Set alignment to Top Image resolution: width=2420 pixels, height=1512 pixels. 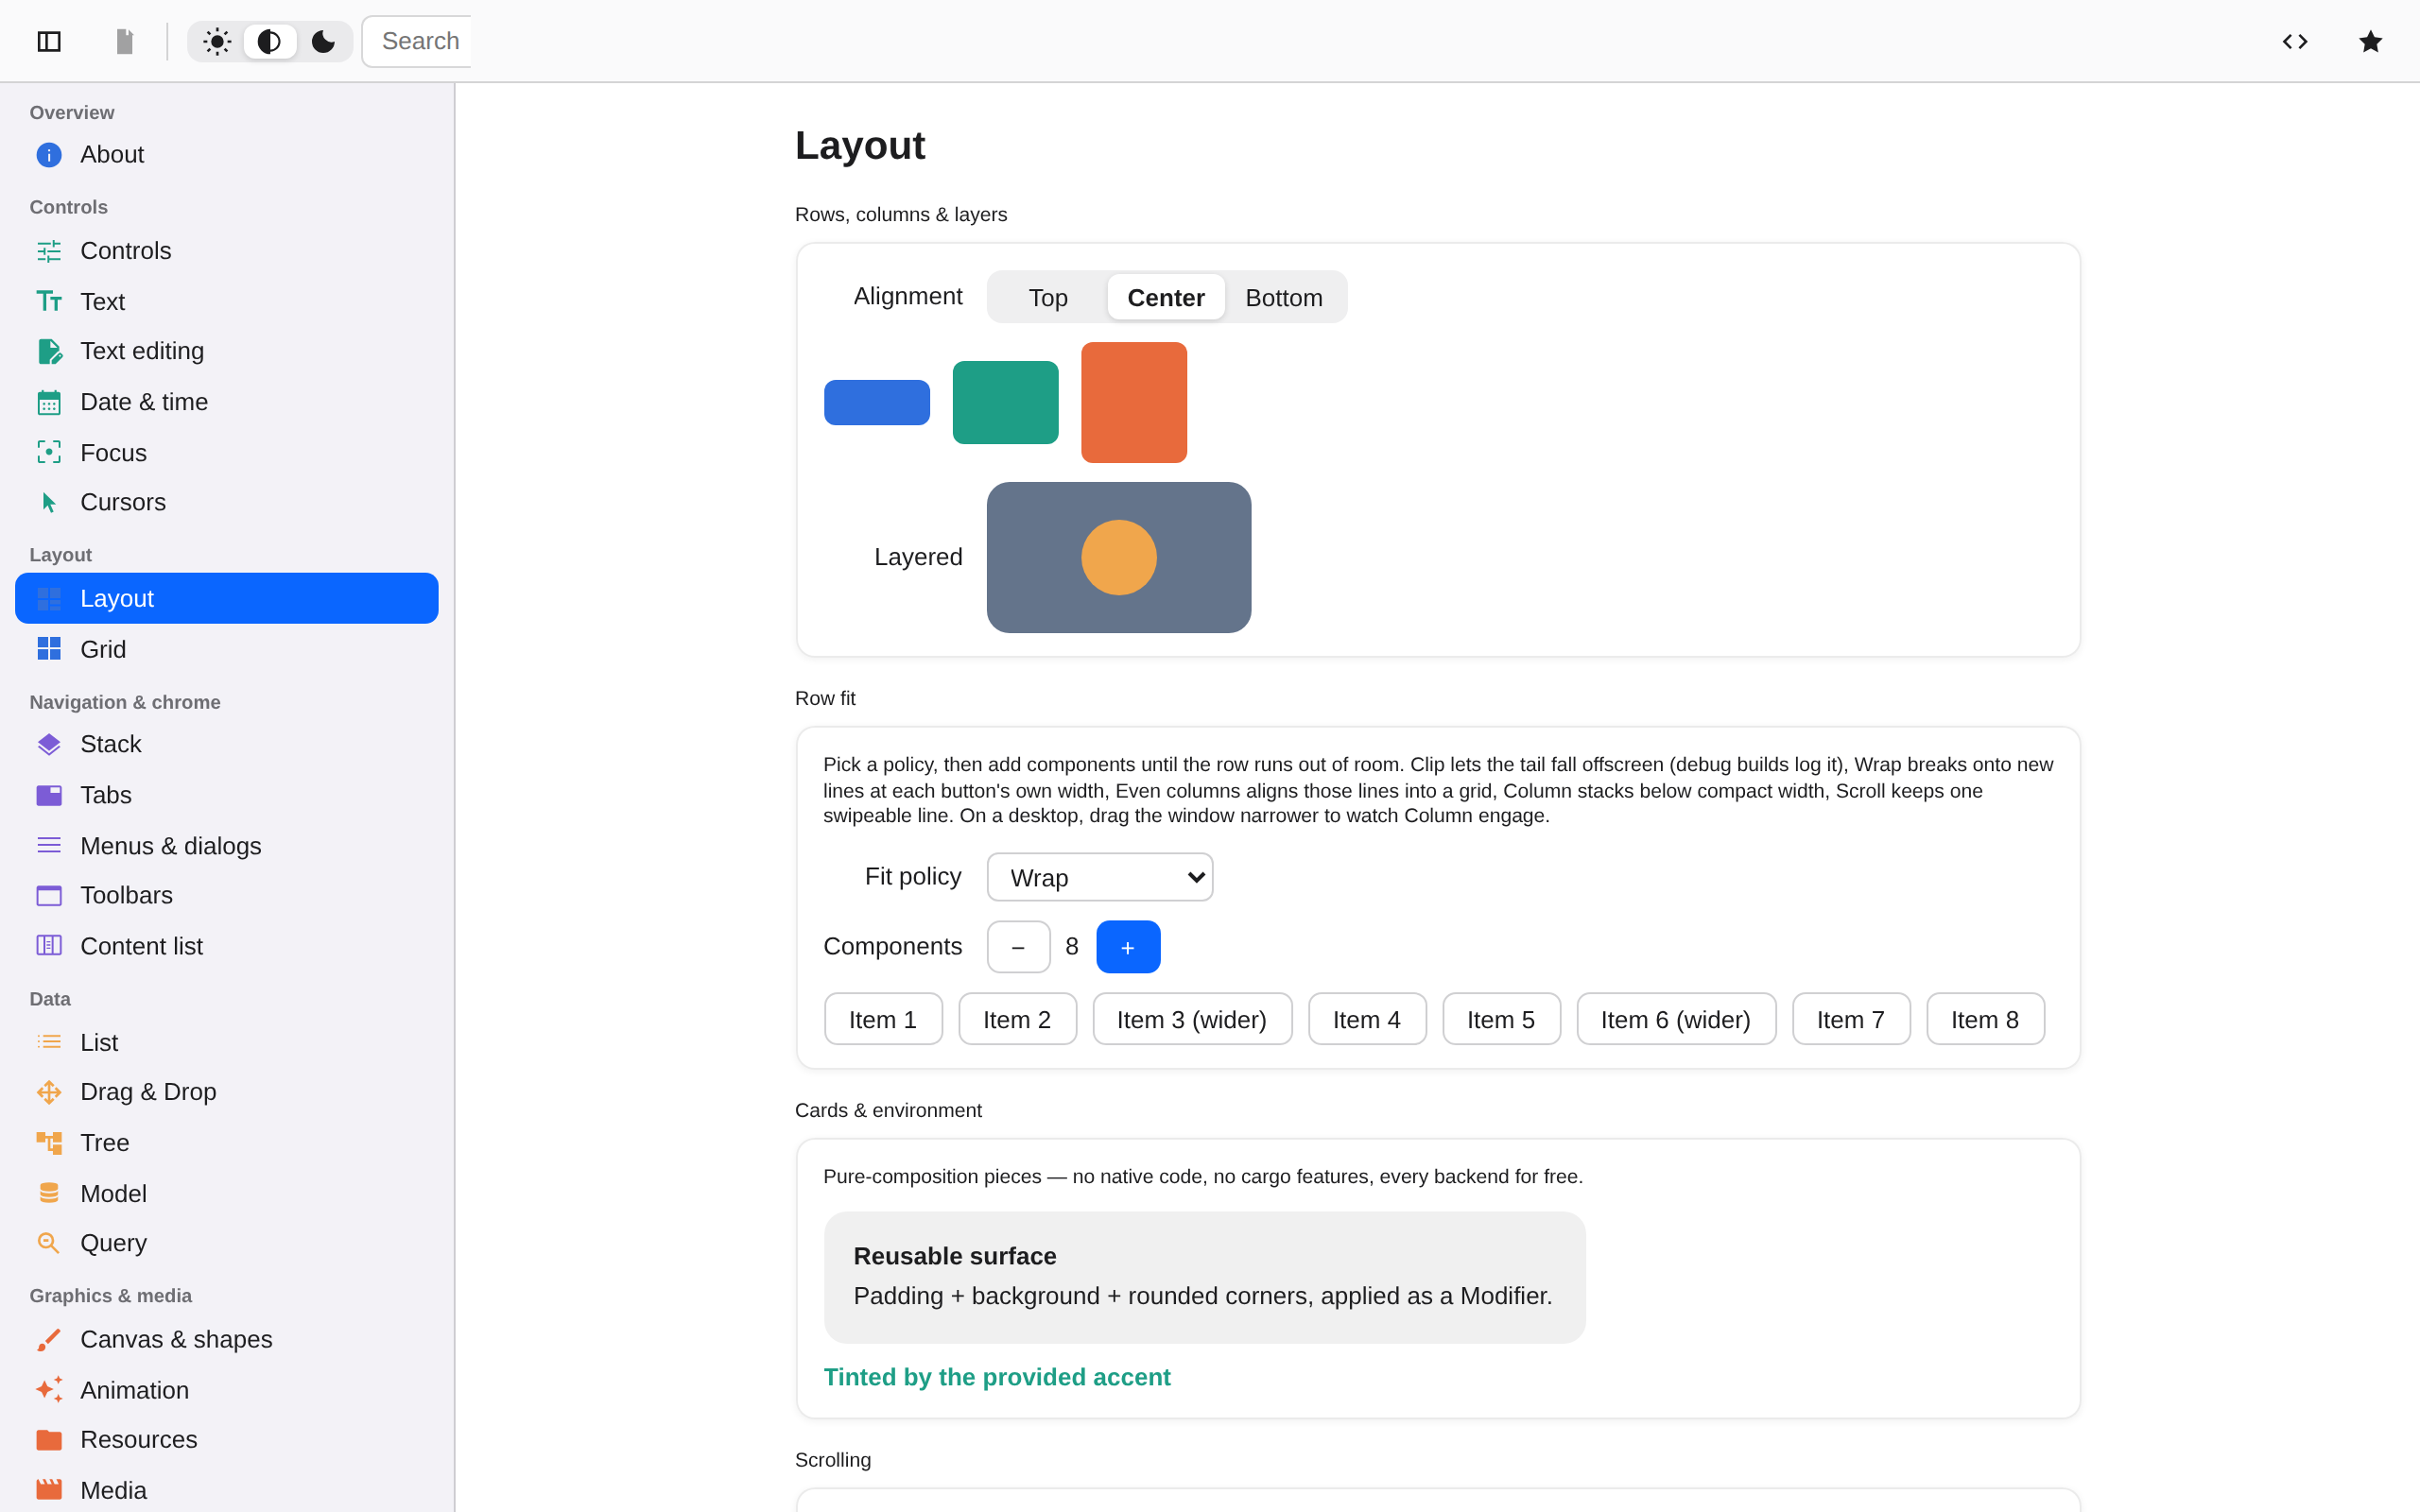coord(1047,297)
